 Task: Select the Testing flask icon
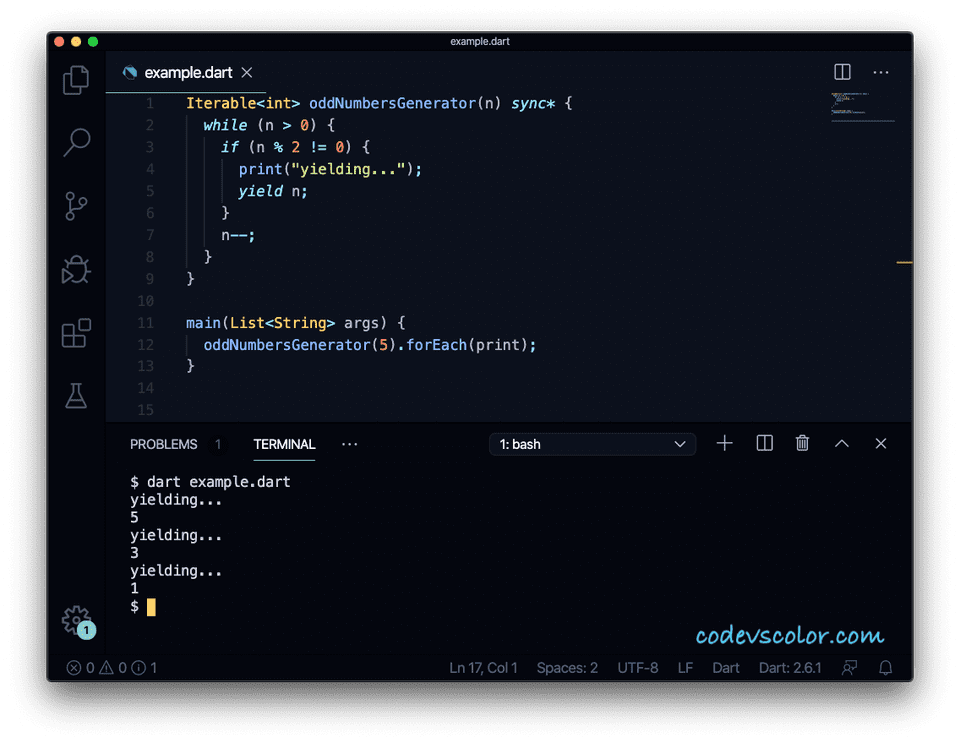click(75, 397)
